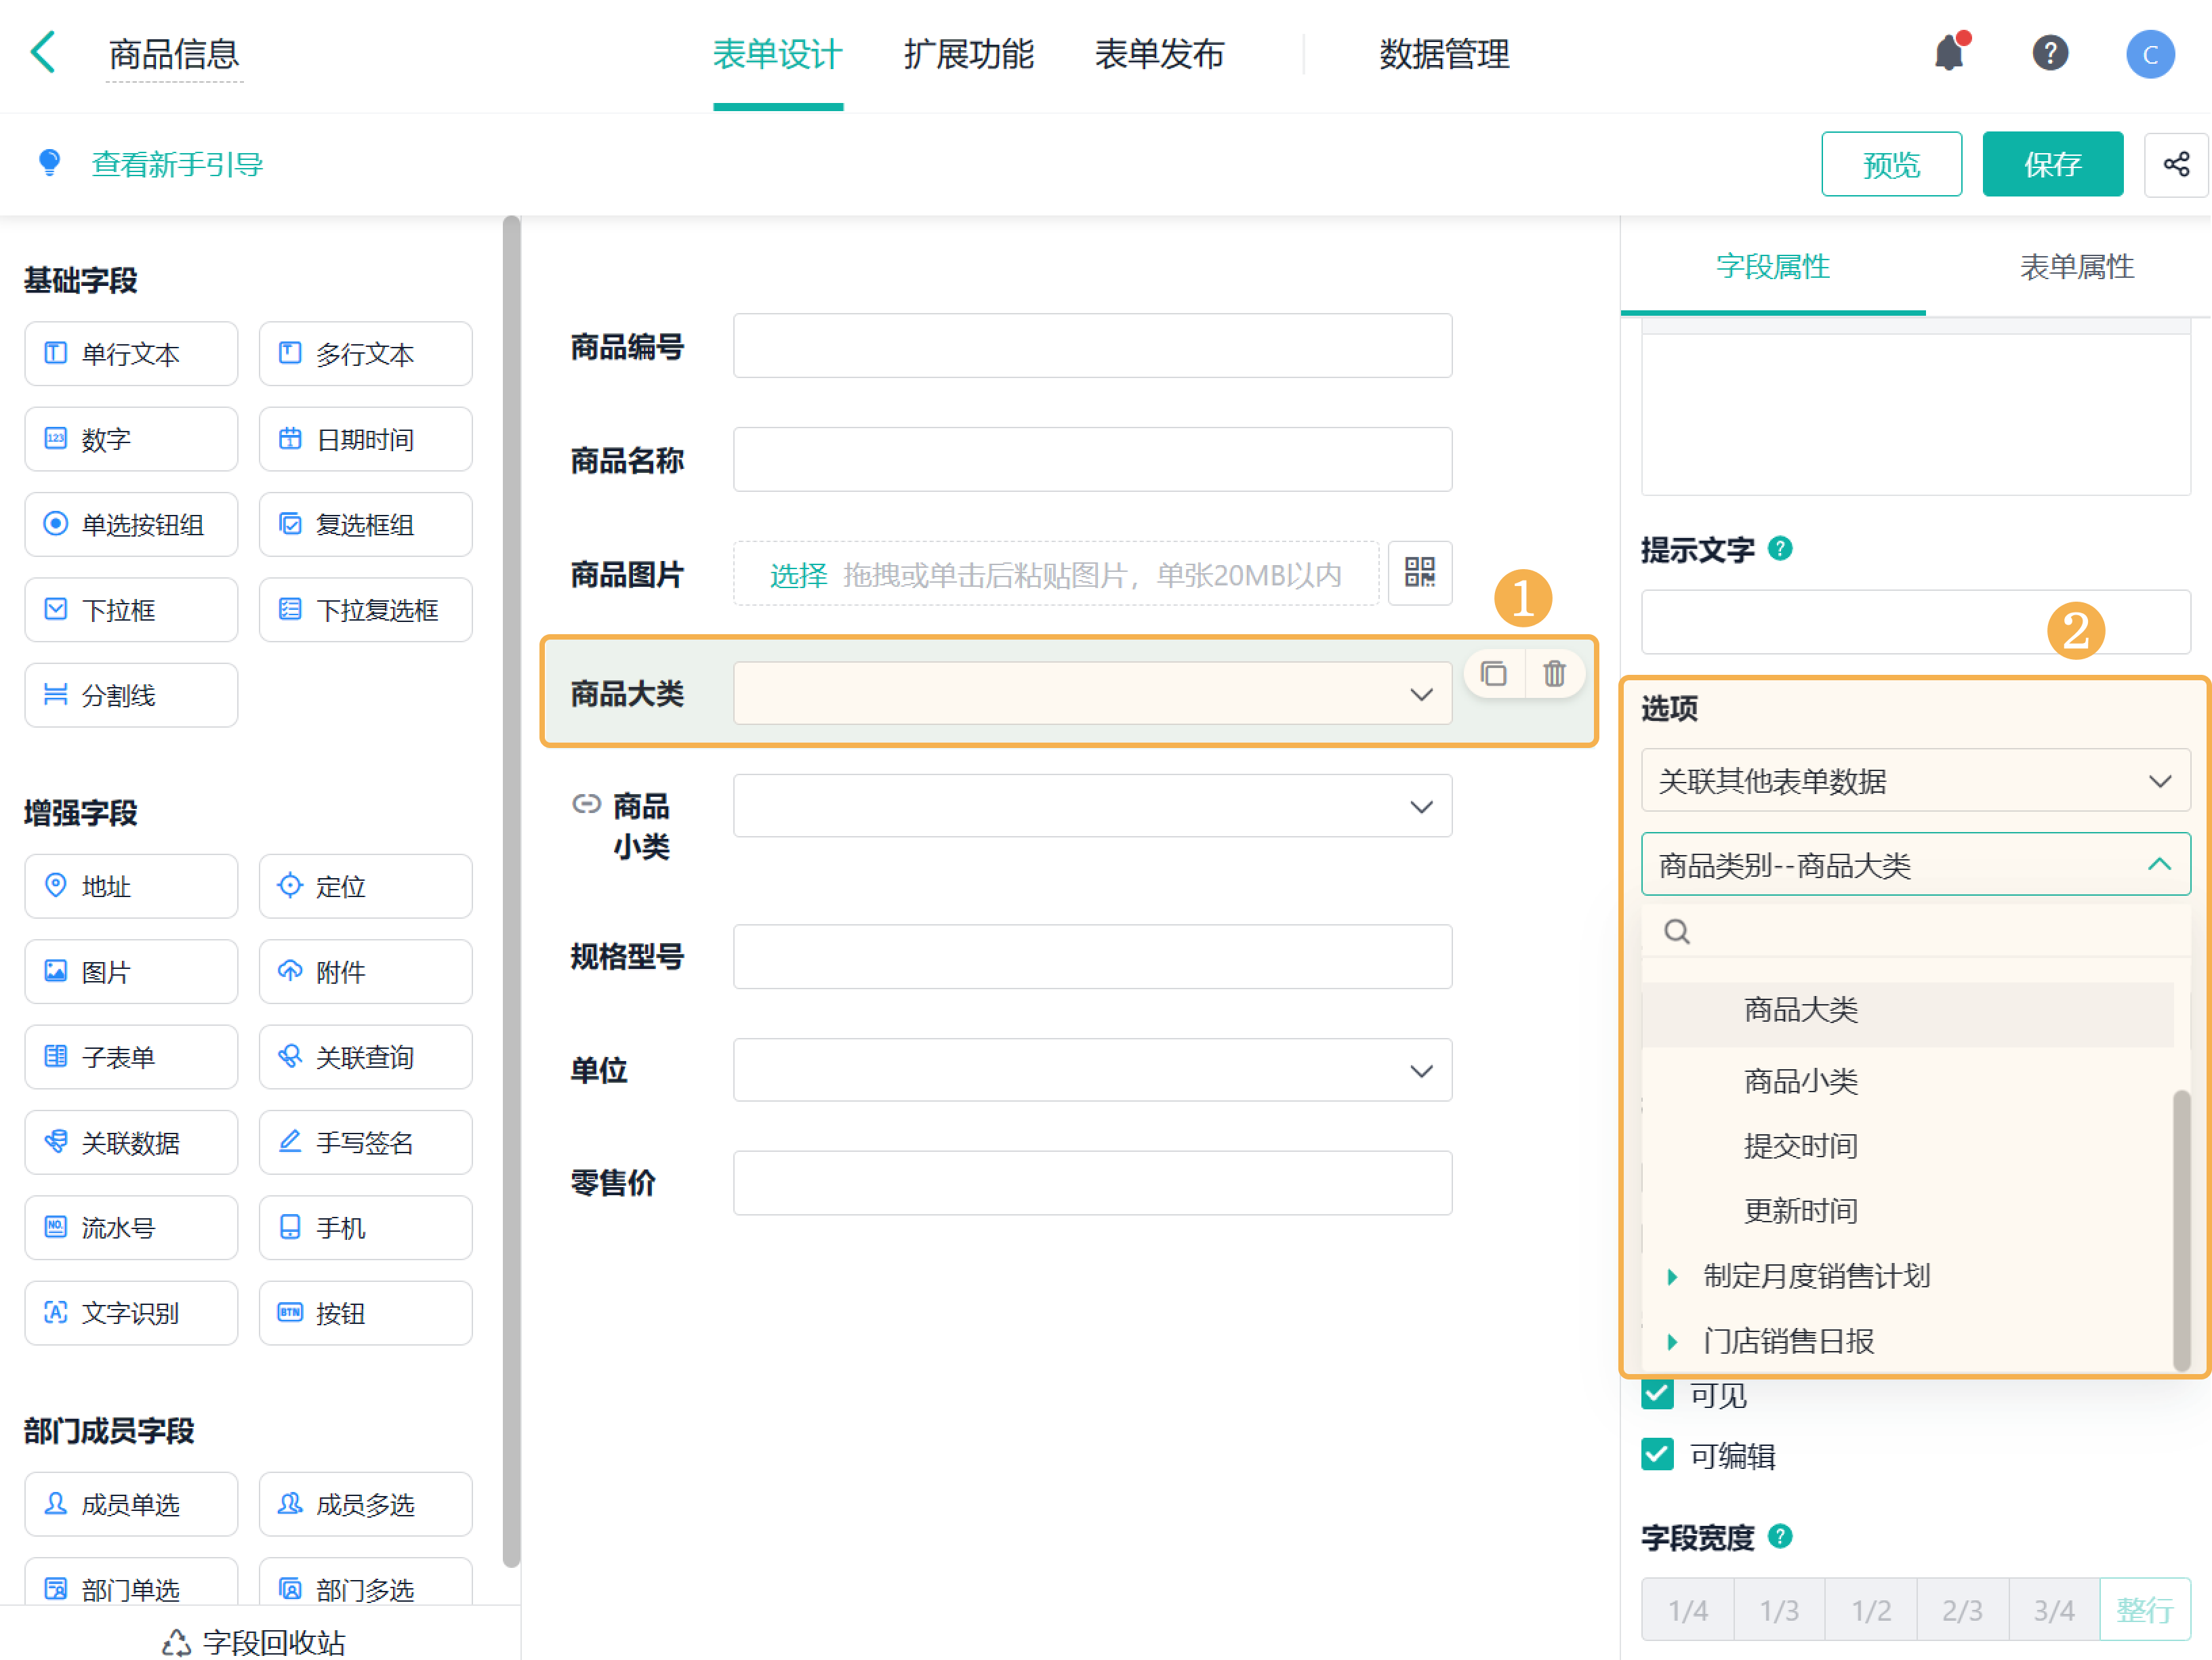Viewport: 2212px width, 1660px height.
Task: Expand the 制定月度销售计划 tree node
Action: 1671,1276
